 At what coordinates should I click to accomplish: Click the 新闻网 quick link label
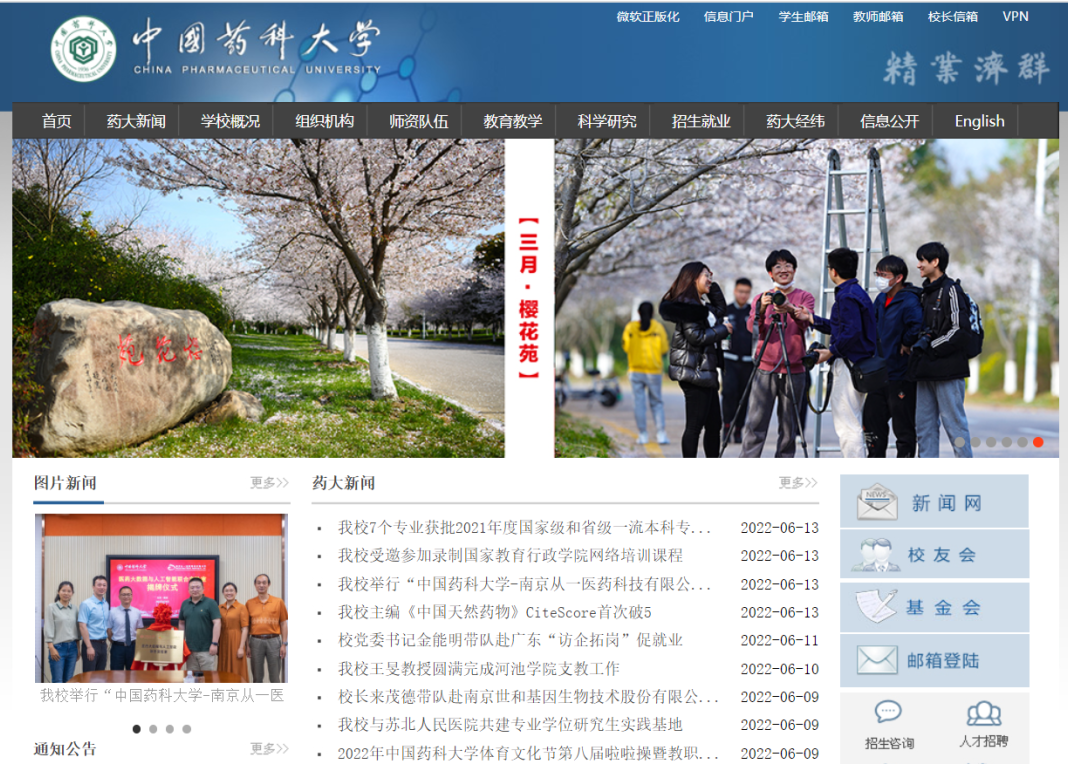tap(947, 503)
